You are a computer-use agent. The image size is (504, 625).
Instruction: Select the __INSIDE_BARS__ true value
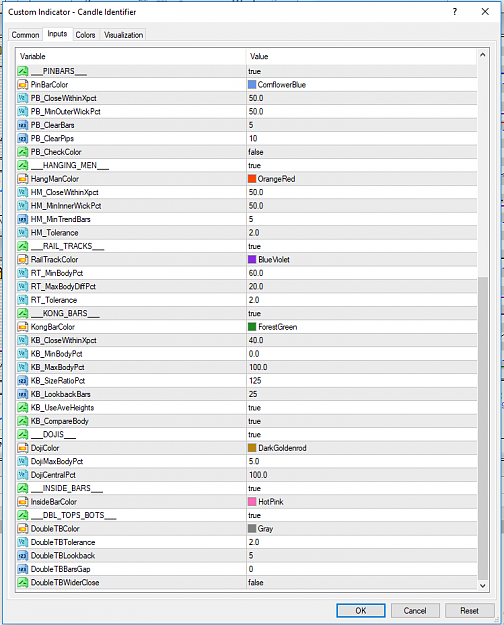pyautogui.click(x=254, y=488)
